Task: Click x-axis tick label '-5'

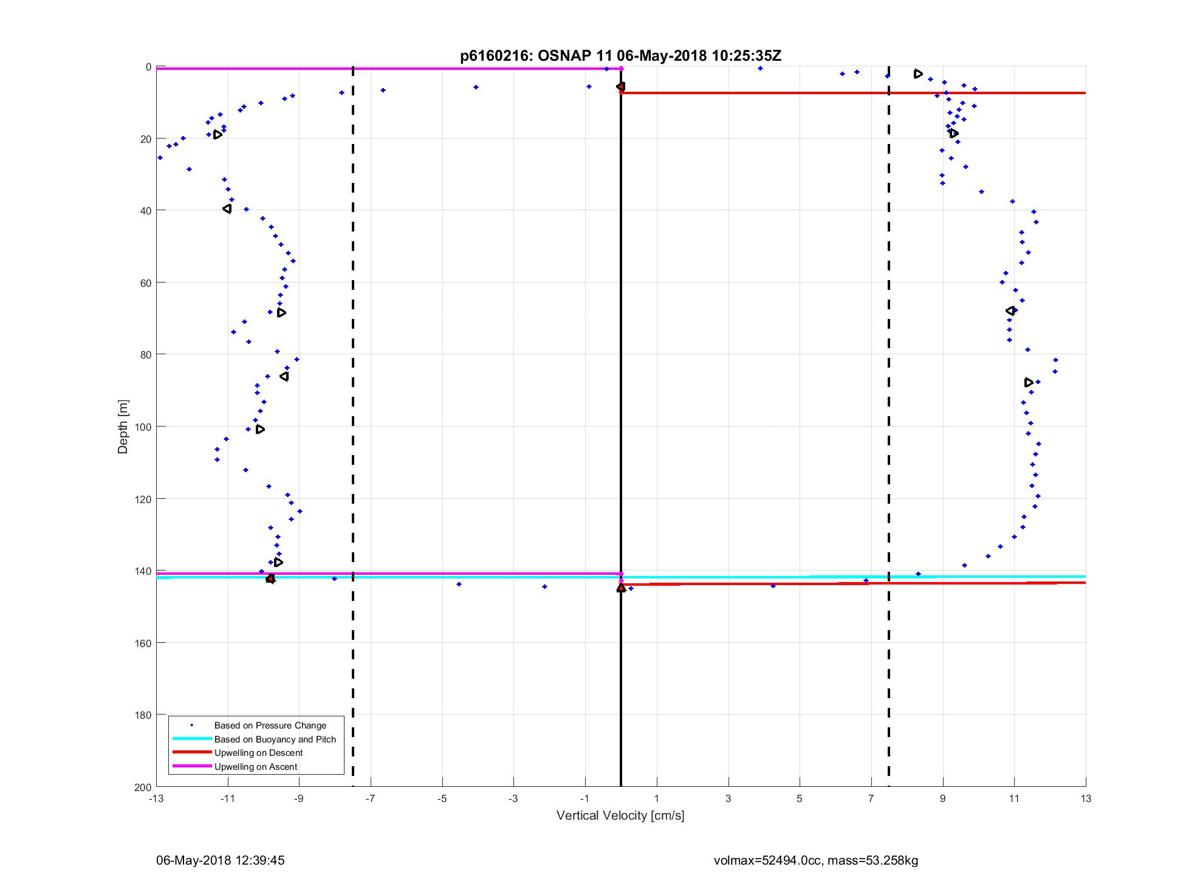Action: tap(442, 798)
